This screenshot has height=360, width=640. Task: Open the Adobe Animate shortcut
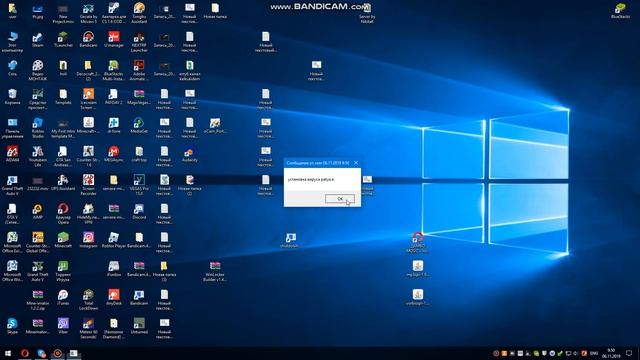coord(139,70)
